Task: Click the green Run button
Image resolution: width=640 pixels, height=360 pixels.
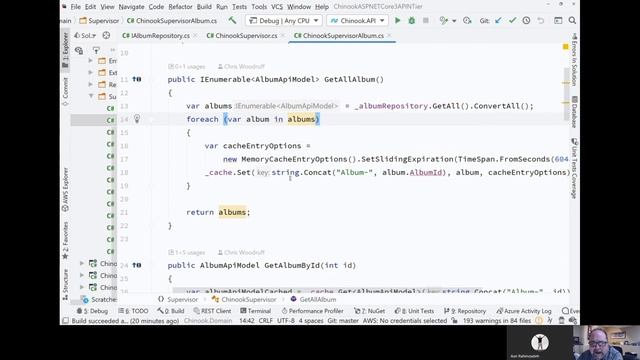Action: 397,20
